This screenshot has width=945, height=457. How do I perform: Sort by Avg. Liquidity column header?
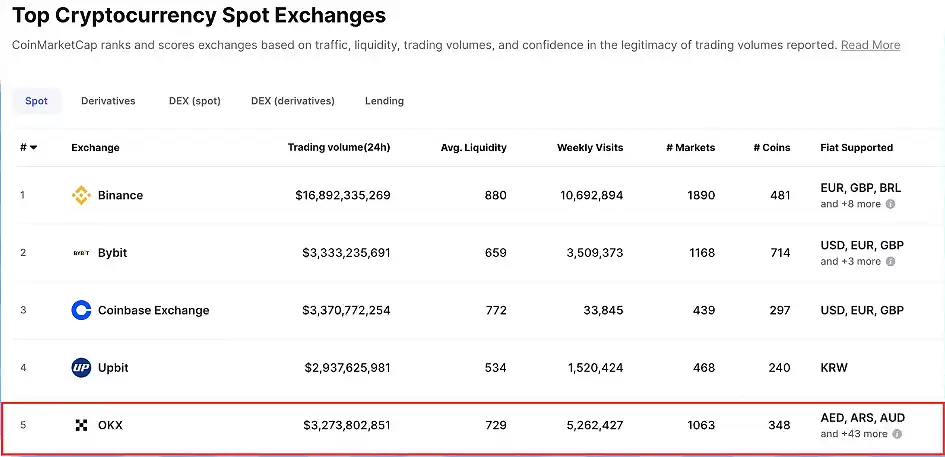(x=474, y=148)
